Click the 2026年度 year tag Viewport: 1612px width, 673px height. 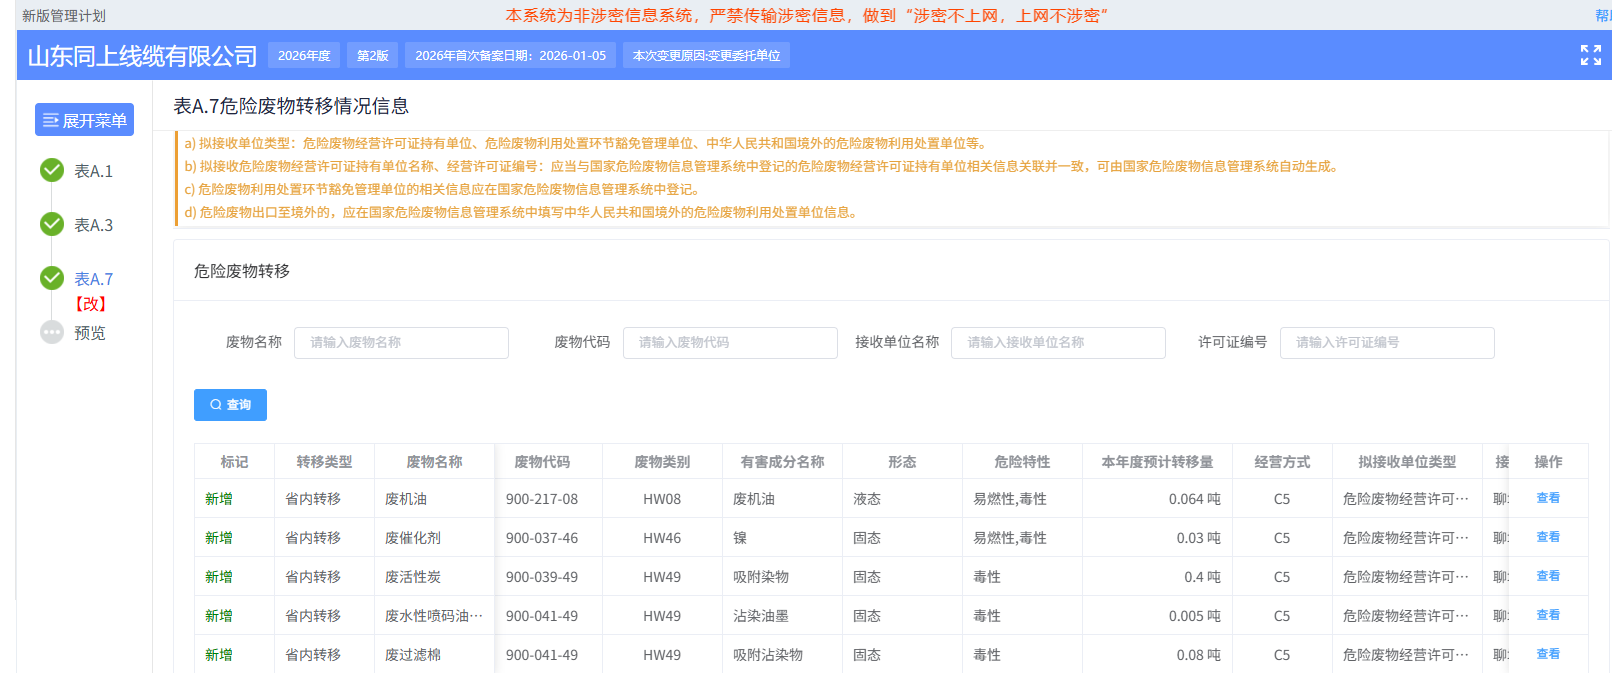tap(304, 55)
